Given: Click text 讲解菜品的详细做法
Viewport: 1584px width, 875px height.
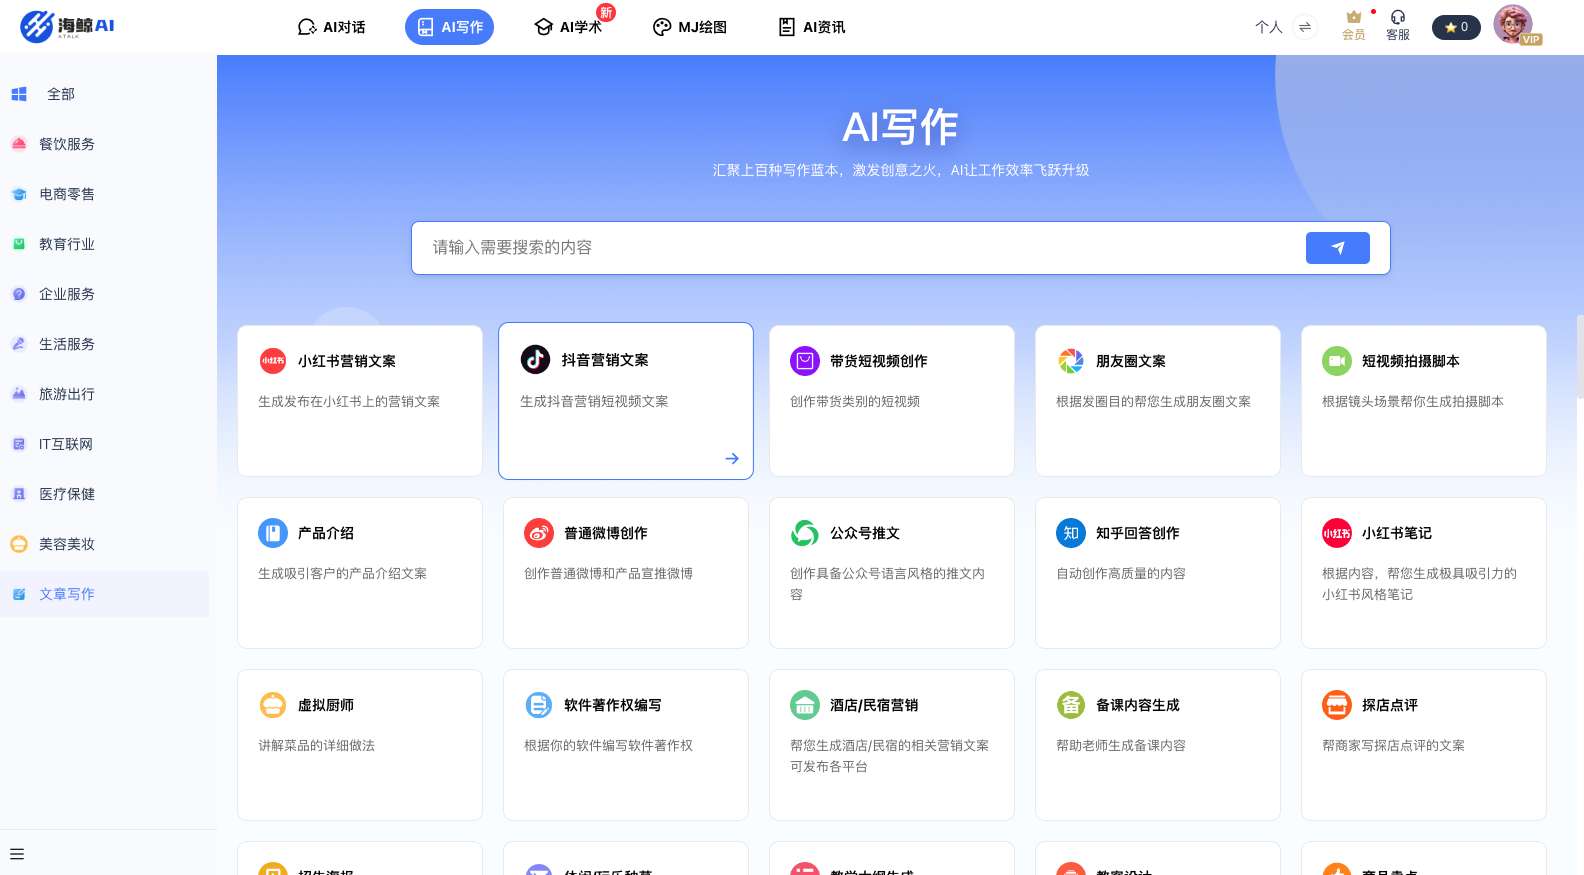Looking at the screenshot, I should tap(317, 745).
